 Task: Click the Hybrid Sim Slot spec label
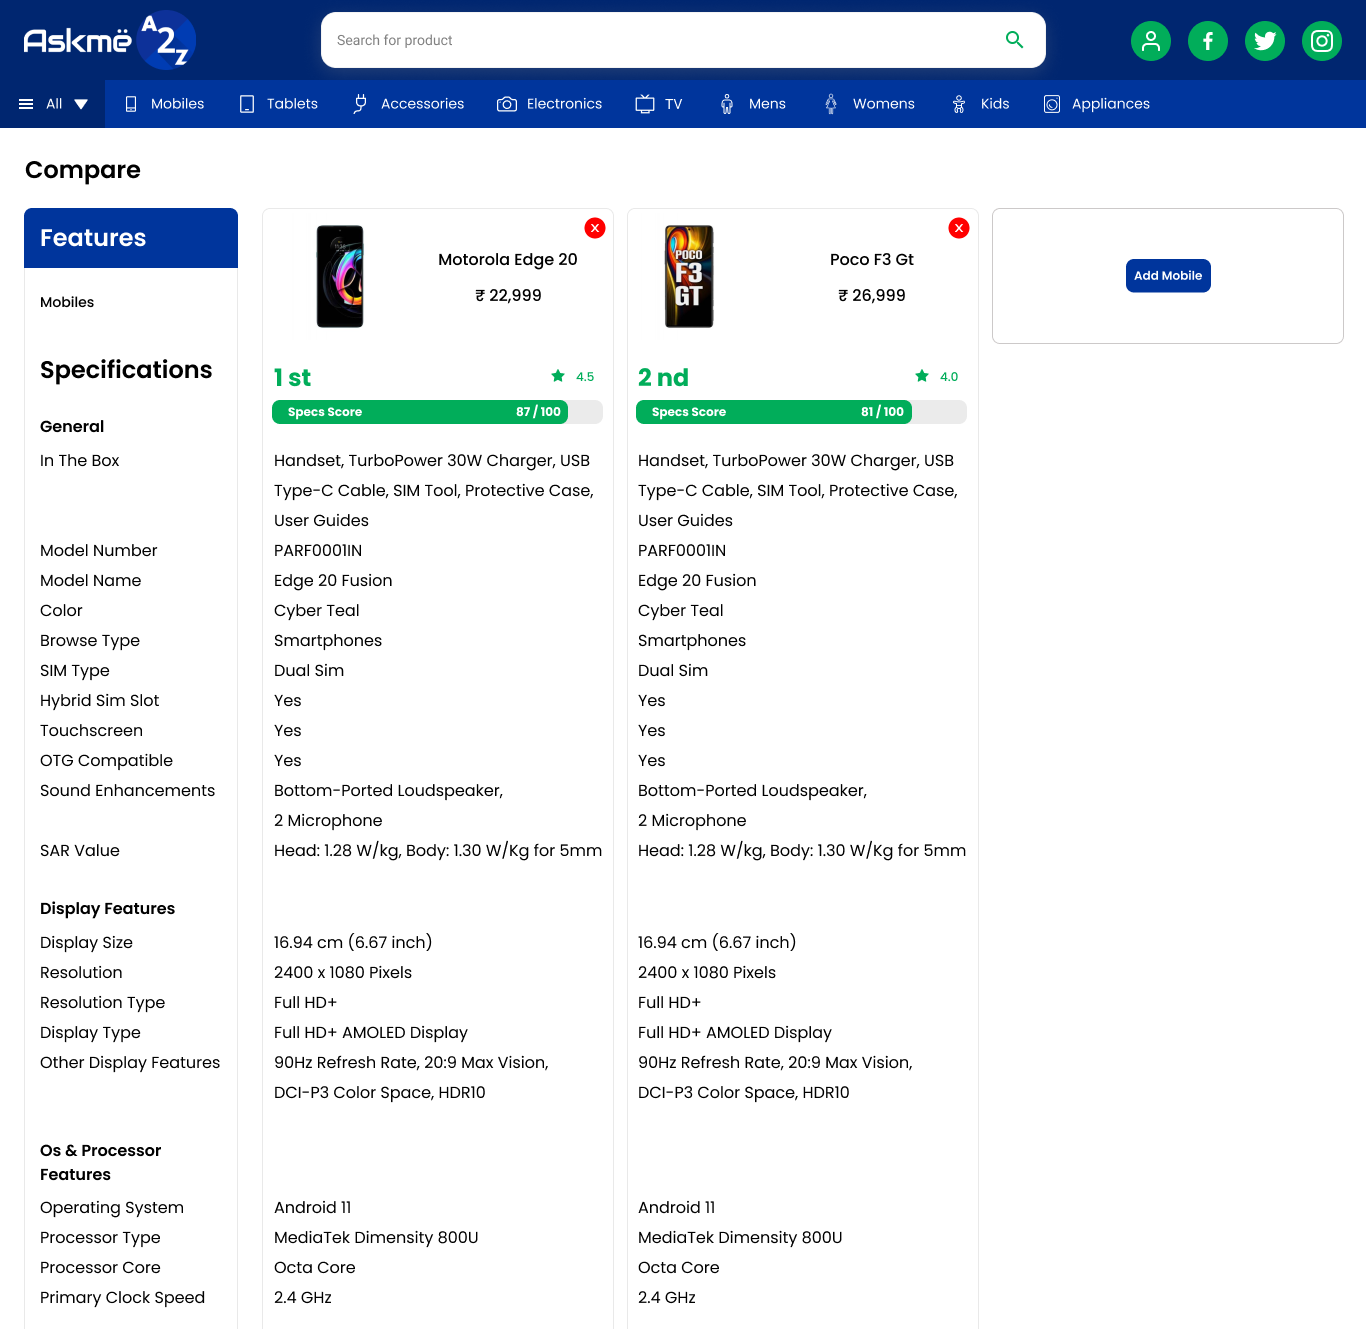pos(99,700)
